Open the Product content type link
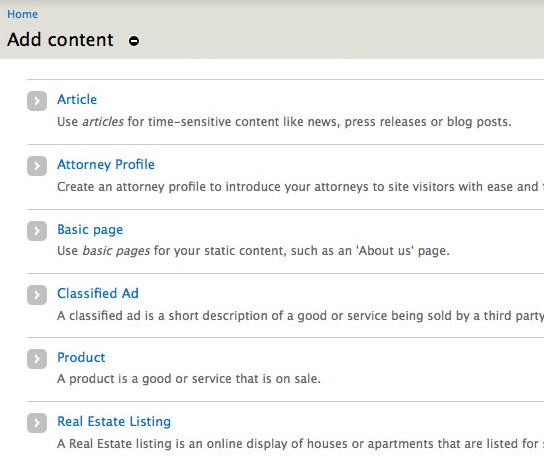 pyautogui.click(x=81, y=358)
